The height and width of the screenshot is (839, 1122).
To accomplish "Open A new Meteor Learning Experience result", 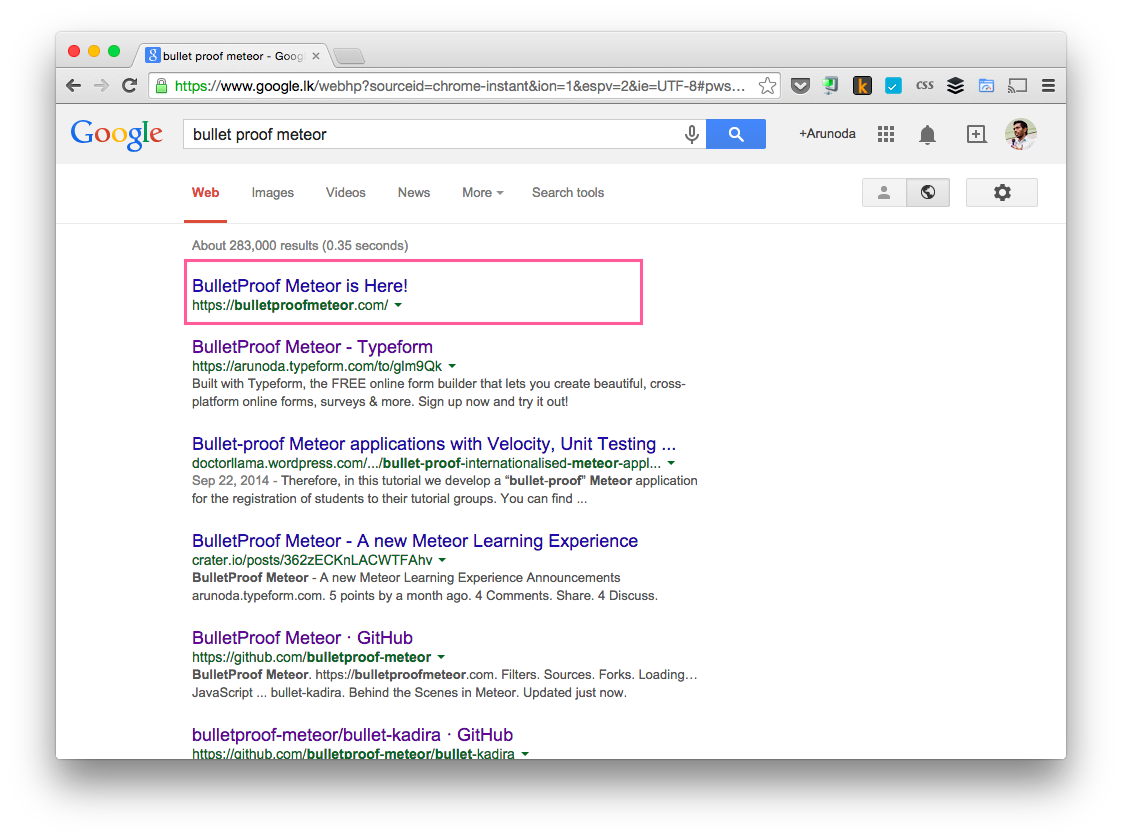I will coord(414,541).
